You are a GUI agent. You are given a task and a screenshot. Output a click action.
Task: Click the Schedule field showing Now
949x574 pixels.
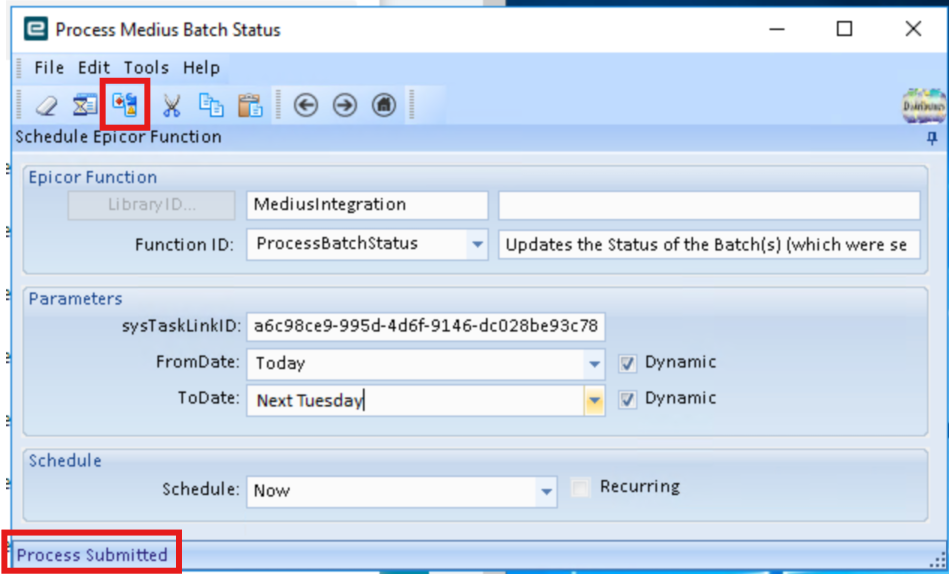tap(401, 491)
